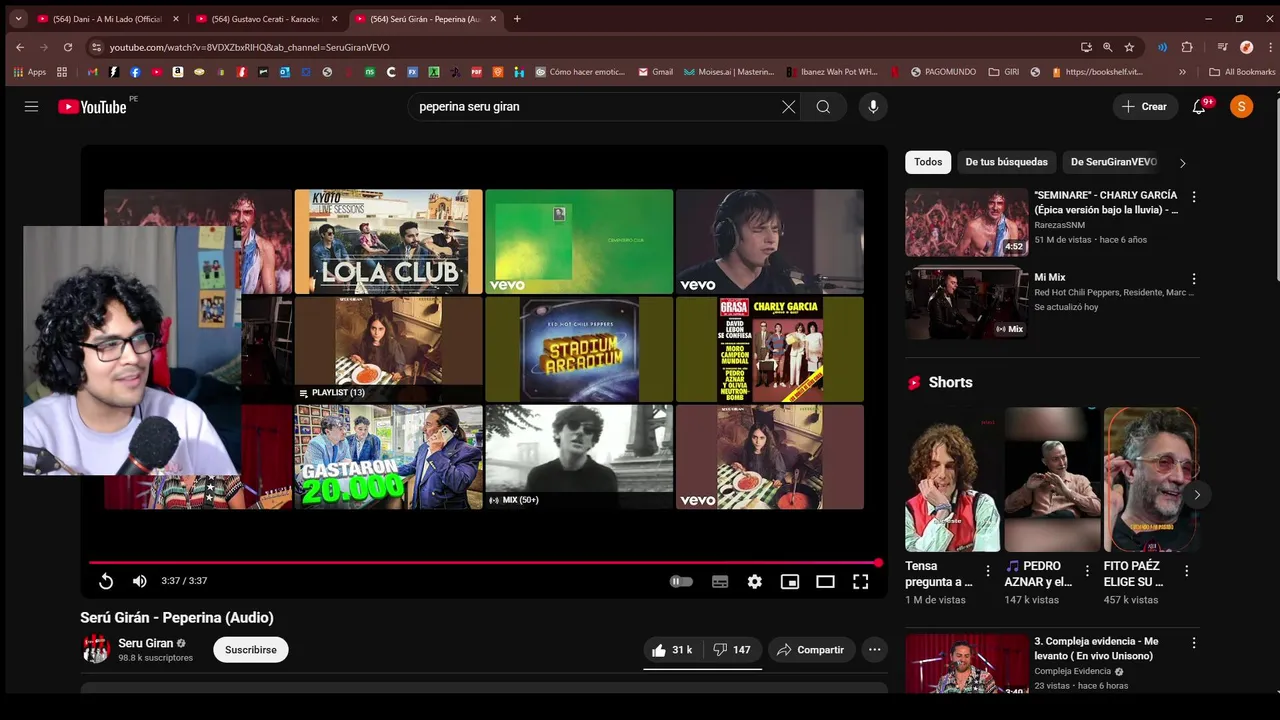Clear the search box text
Screen dimensions: 1280x720
coord(788,107)
